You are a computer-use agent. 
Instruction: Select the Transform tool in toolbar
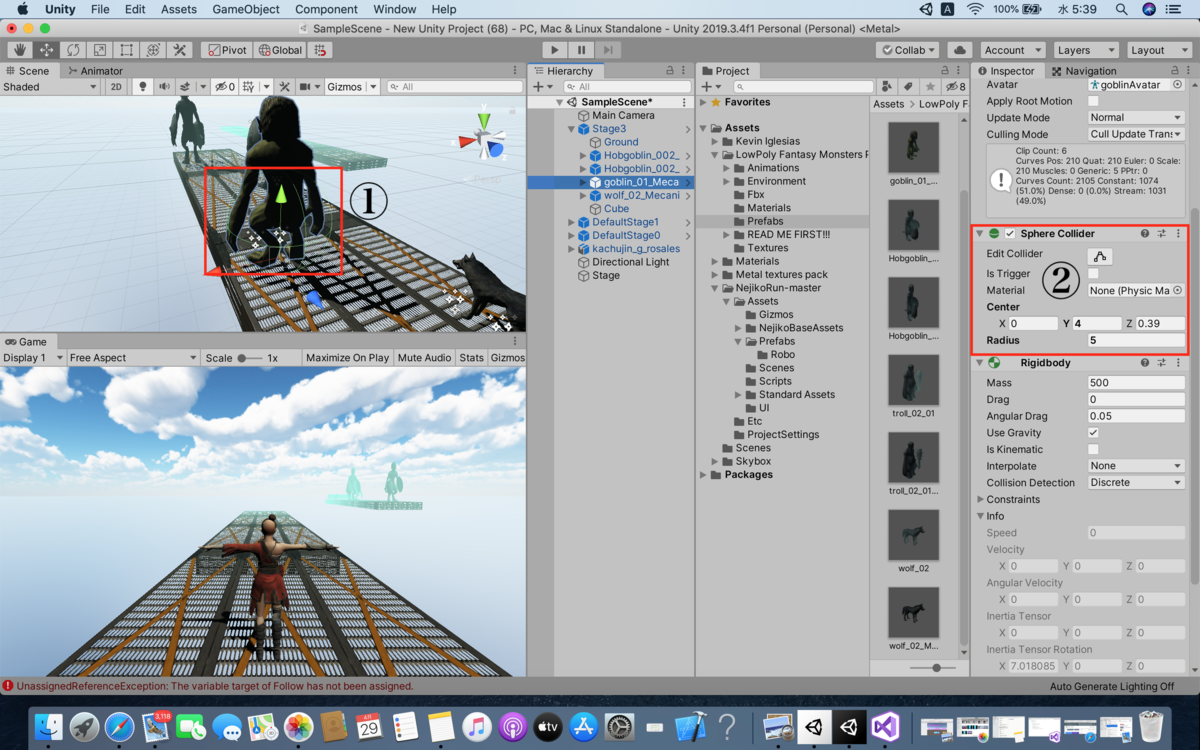pos(153,50)
